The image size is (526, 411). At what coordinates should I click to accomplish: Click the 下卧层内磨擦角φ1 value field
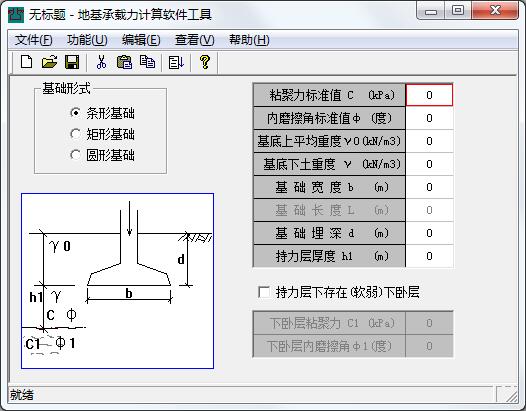click(429, 346)
